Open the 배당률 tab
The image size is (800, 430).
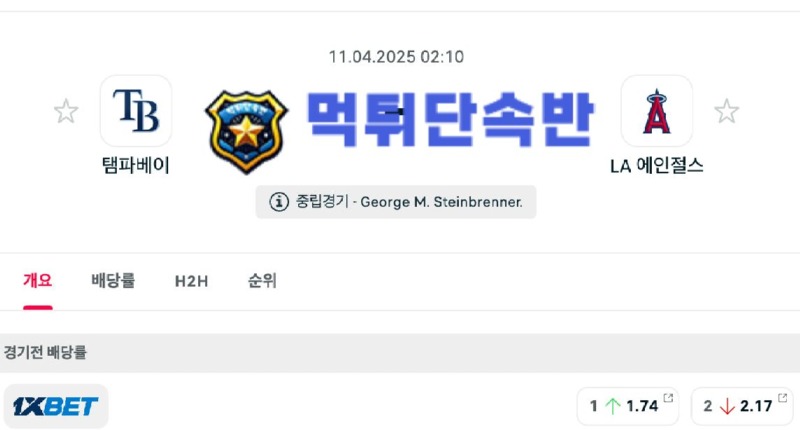coord(113,281)
